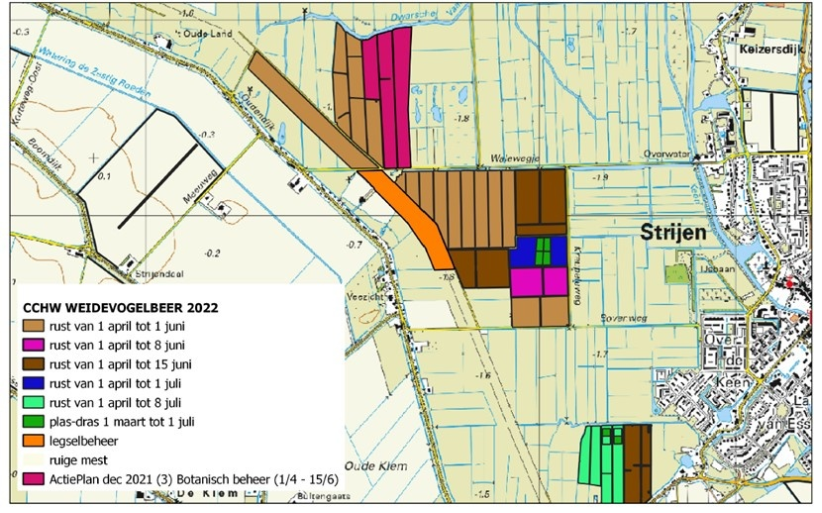Click the Oude Klem place label
The height and width of the screenshot is (513, 822).
coord(371,465)
